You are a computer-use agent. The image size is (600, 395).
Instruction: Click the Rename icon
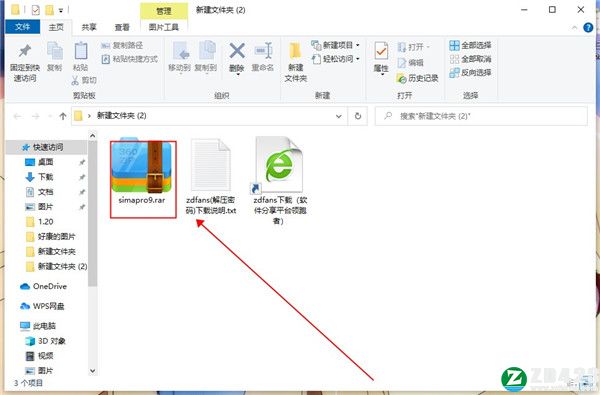tap(263, 51)
